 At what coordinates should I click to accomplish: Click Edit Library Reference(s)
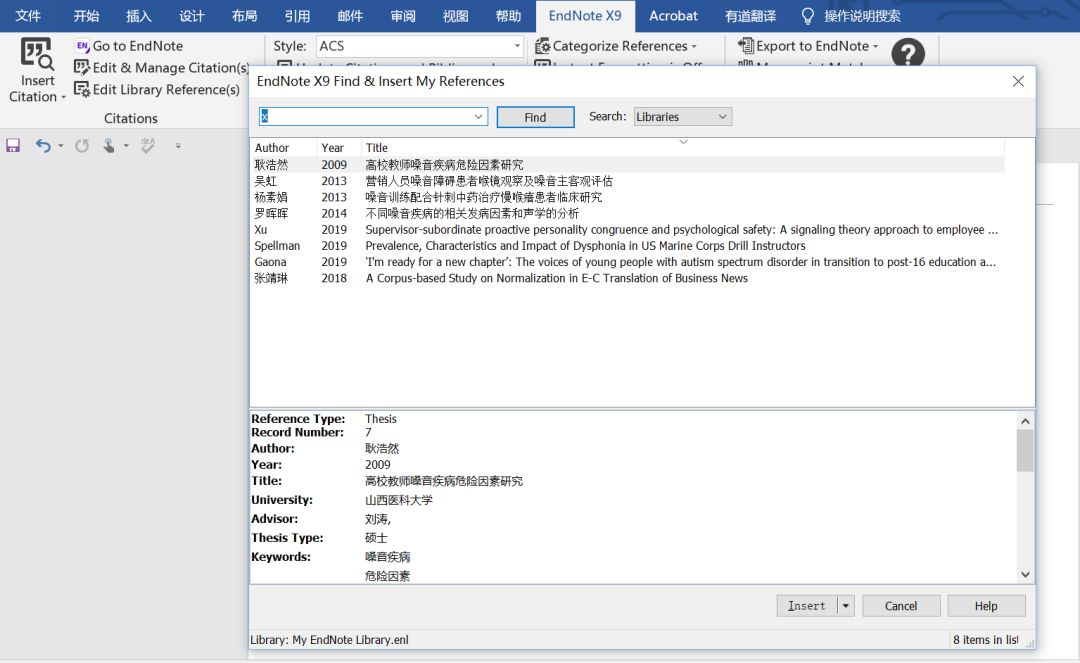[x=156, y=90]
